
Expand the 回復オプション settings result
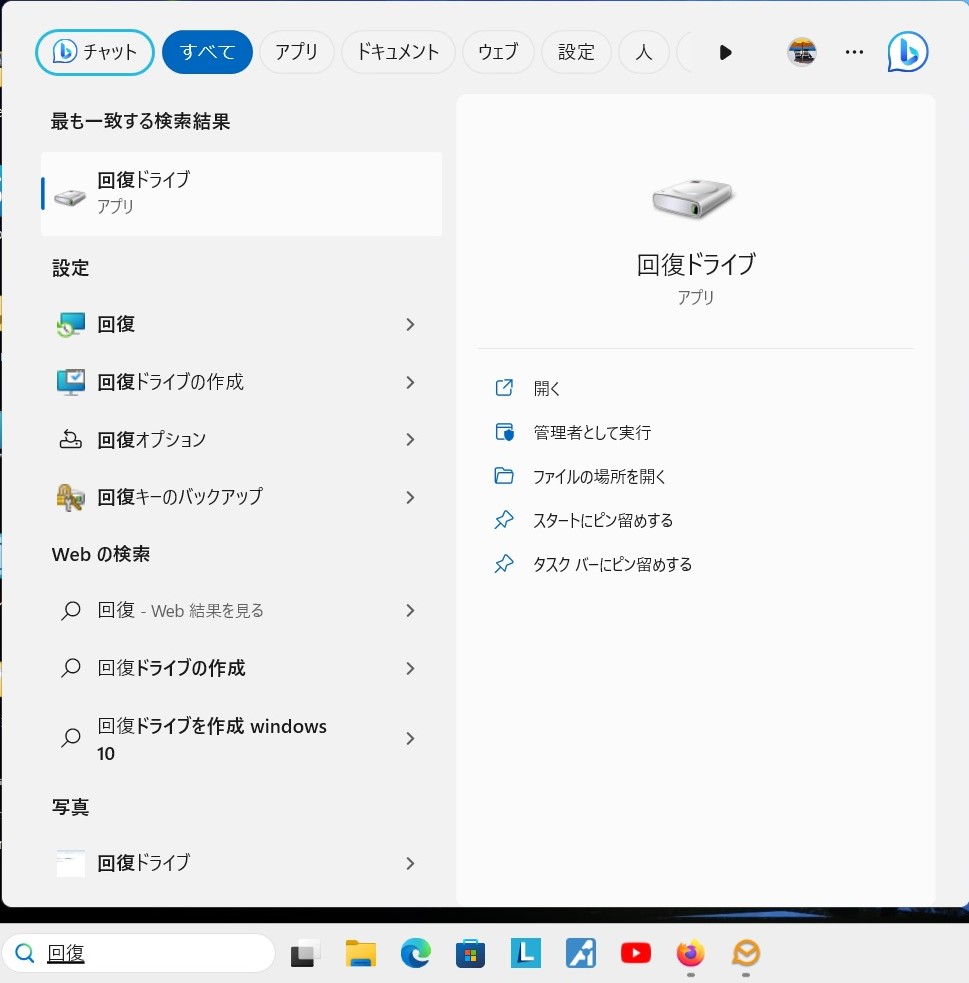click(x=410, y=440)
